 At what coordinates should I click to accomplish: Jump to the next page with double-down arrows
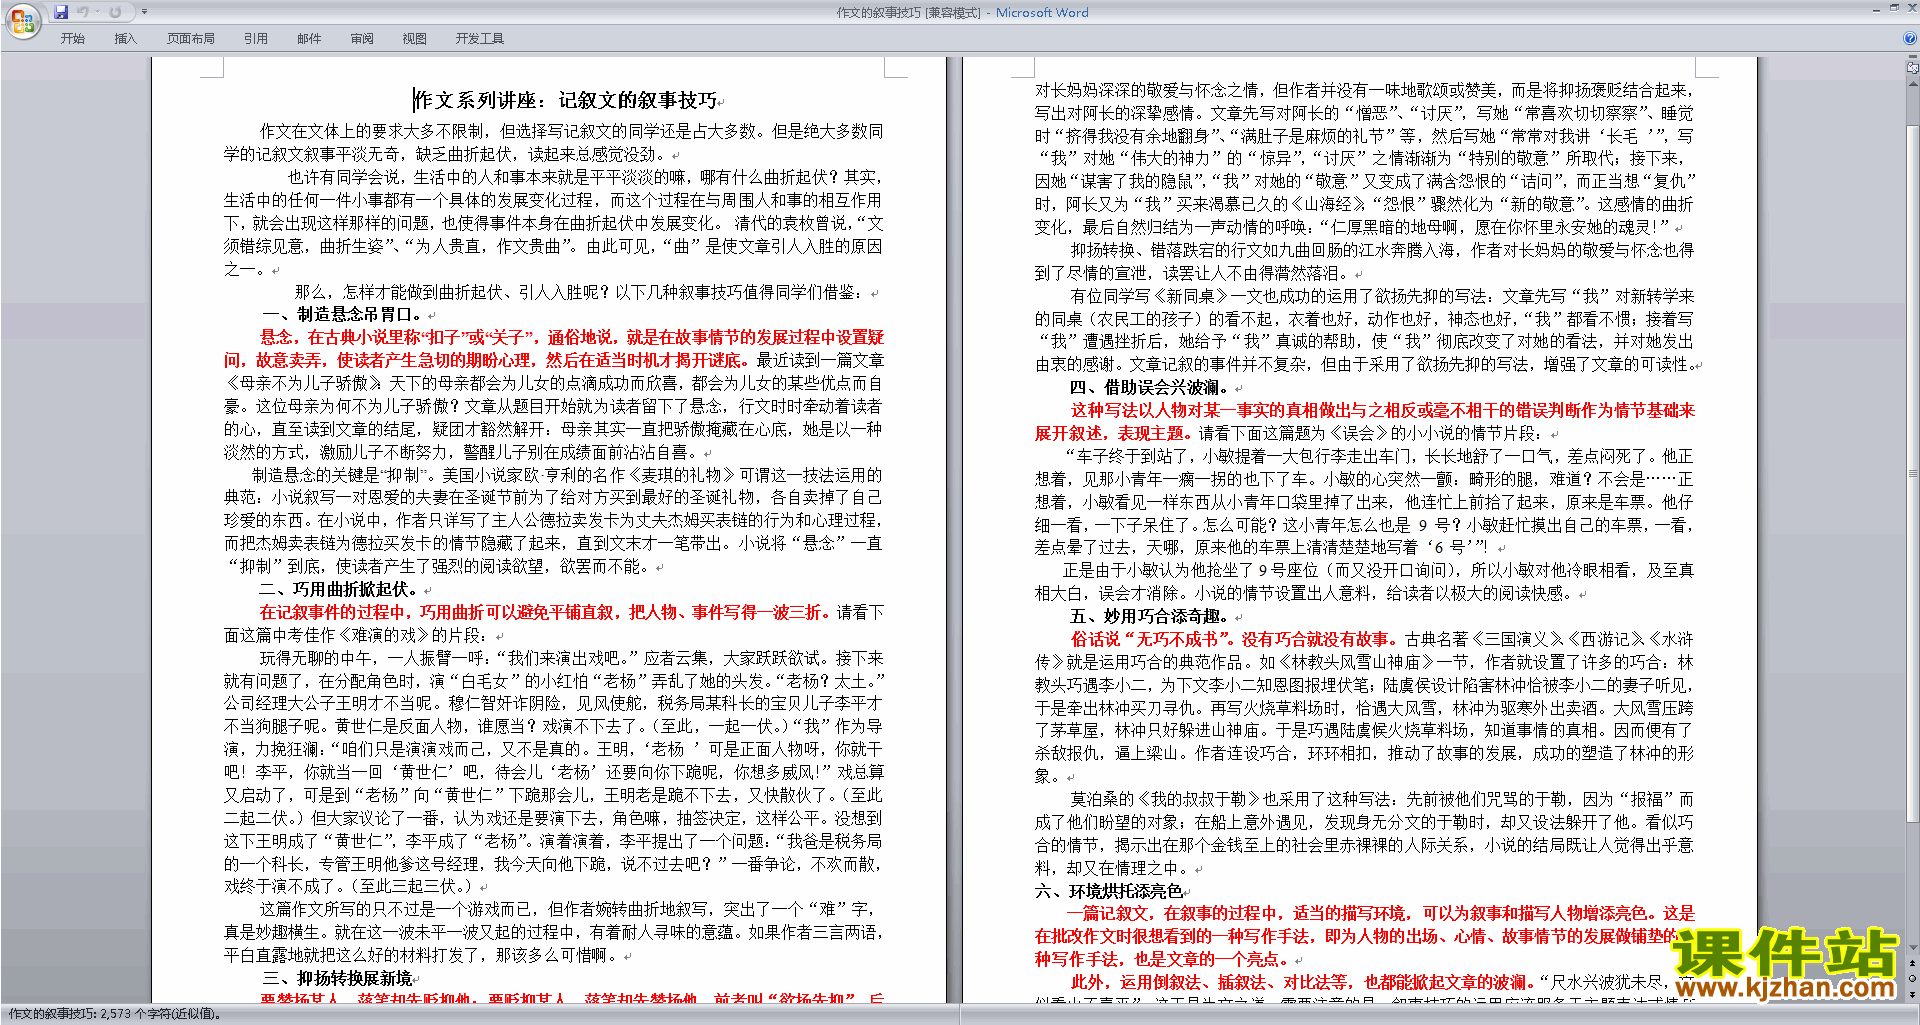pyautogui.click(x=1913, y=994)
